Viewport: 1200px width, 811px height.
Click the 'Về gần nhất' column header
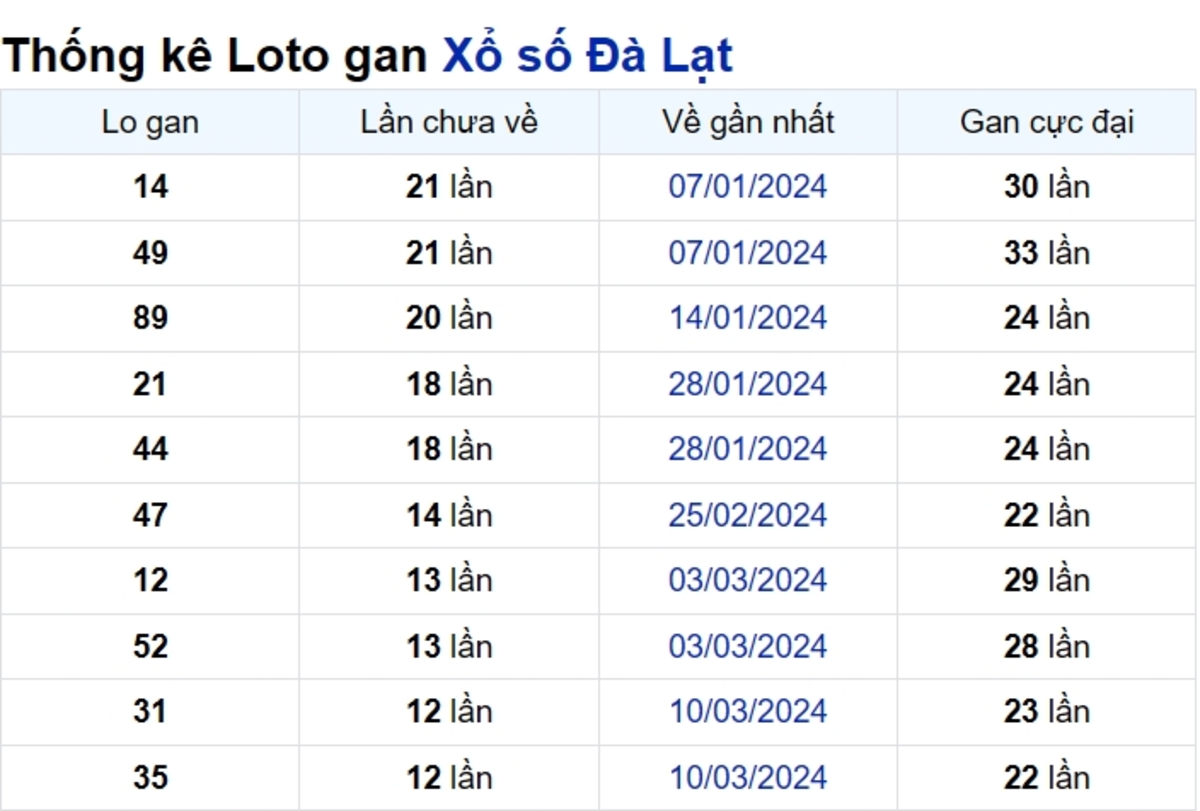747,122
